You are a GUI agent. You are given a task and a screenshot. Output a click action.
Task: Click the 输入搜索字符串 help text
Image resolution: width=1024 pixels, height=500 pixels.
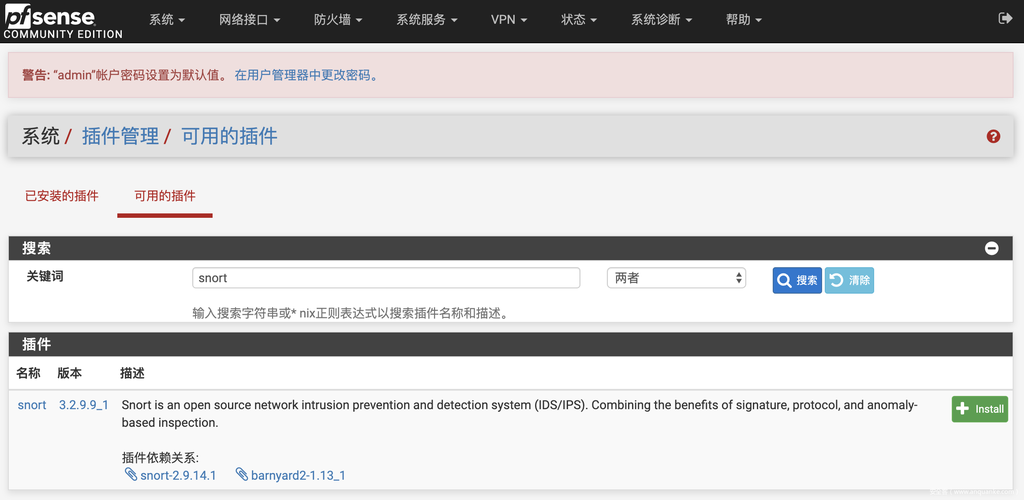coord(350,313)
